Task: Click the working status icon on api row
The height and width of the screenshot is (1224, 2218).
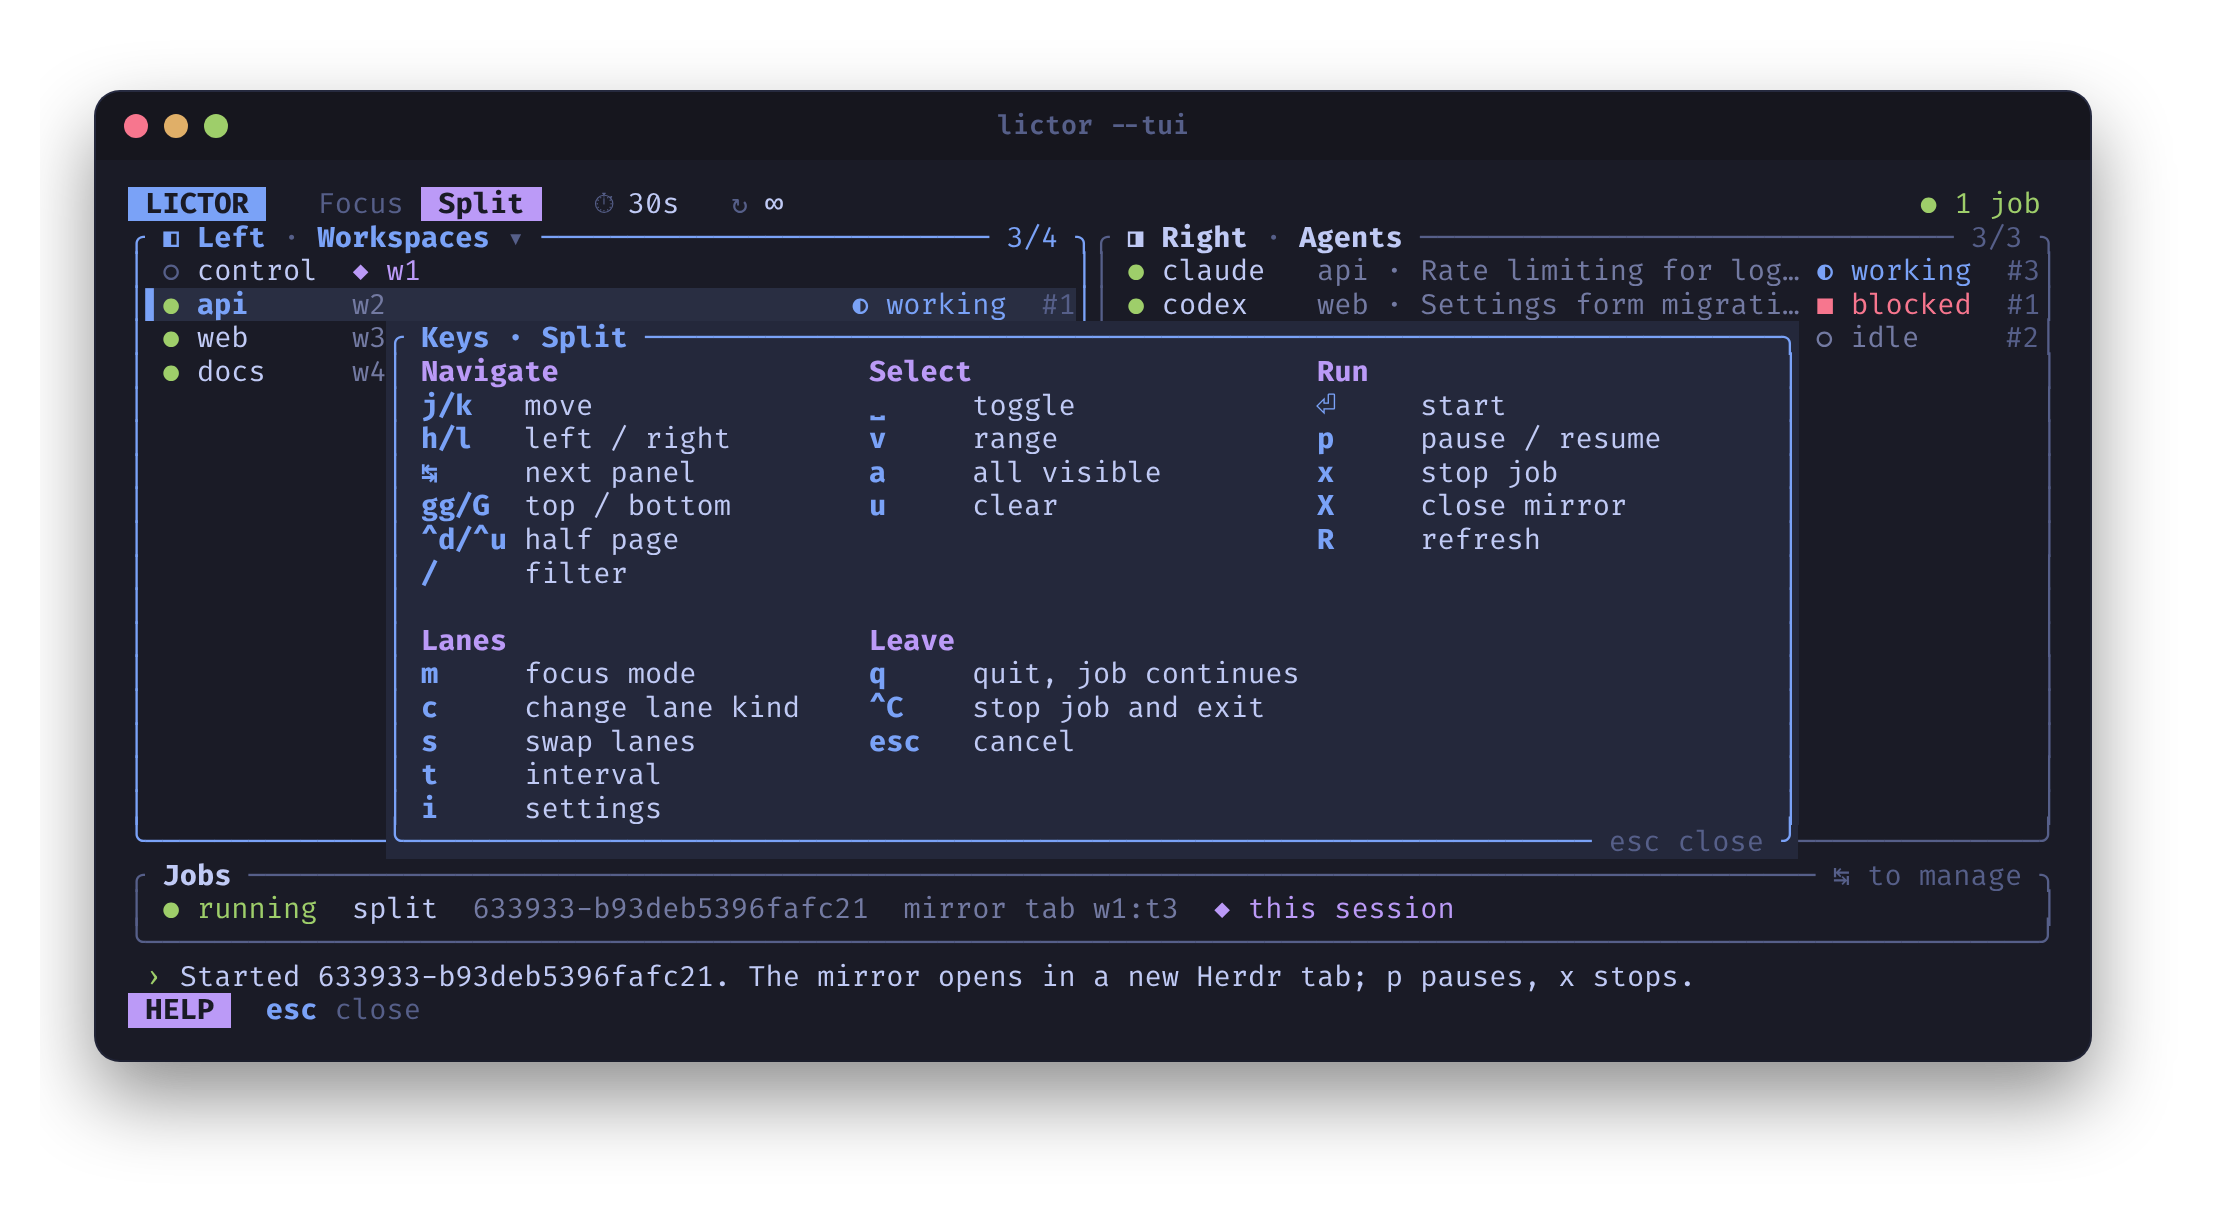Action: point(860,306)
